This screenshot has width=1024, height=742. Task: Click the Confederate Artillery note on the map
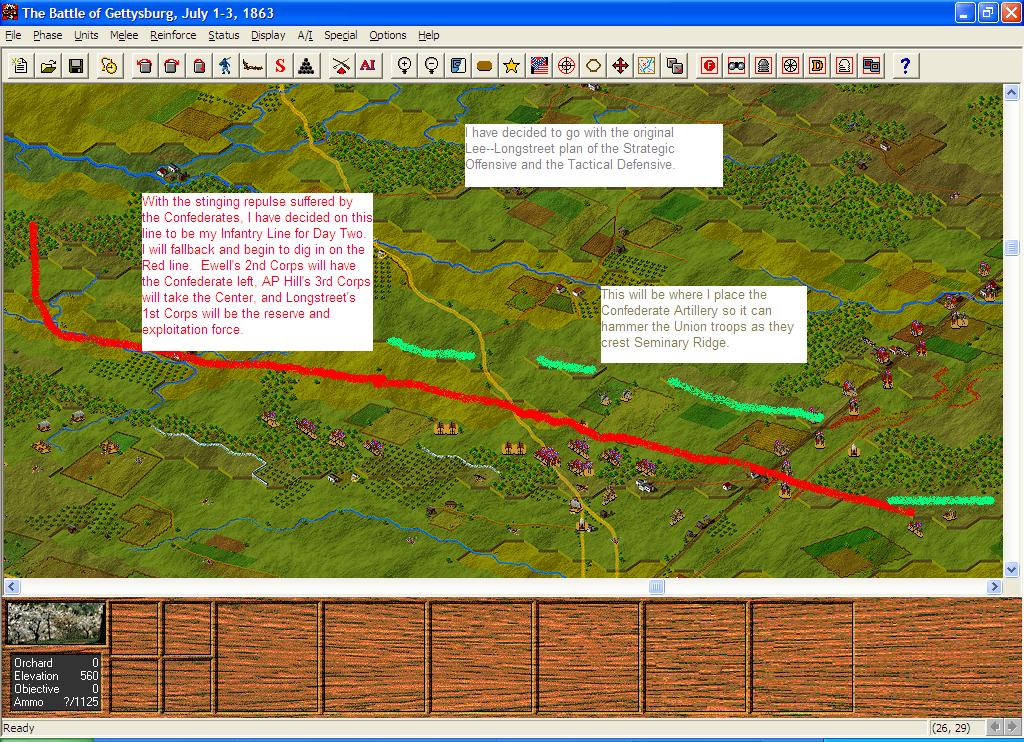[x=703, y=325]
